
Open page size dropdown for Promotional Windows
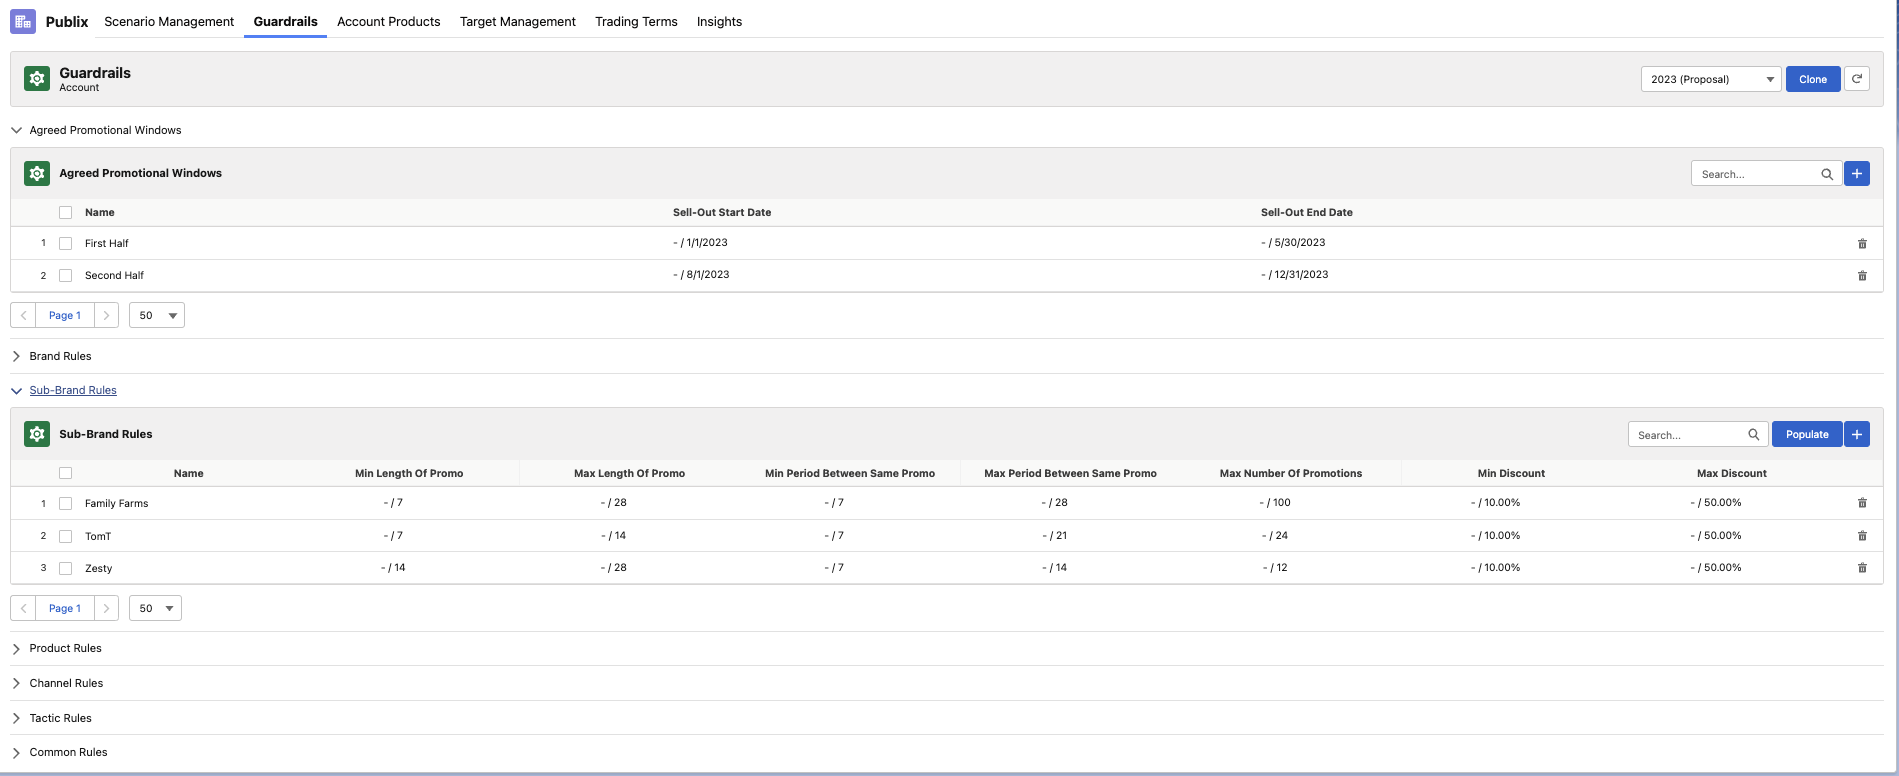pyautogui.click(x=157, y=315)
